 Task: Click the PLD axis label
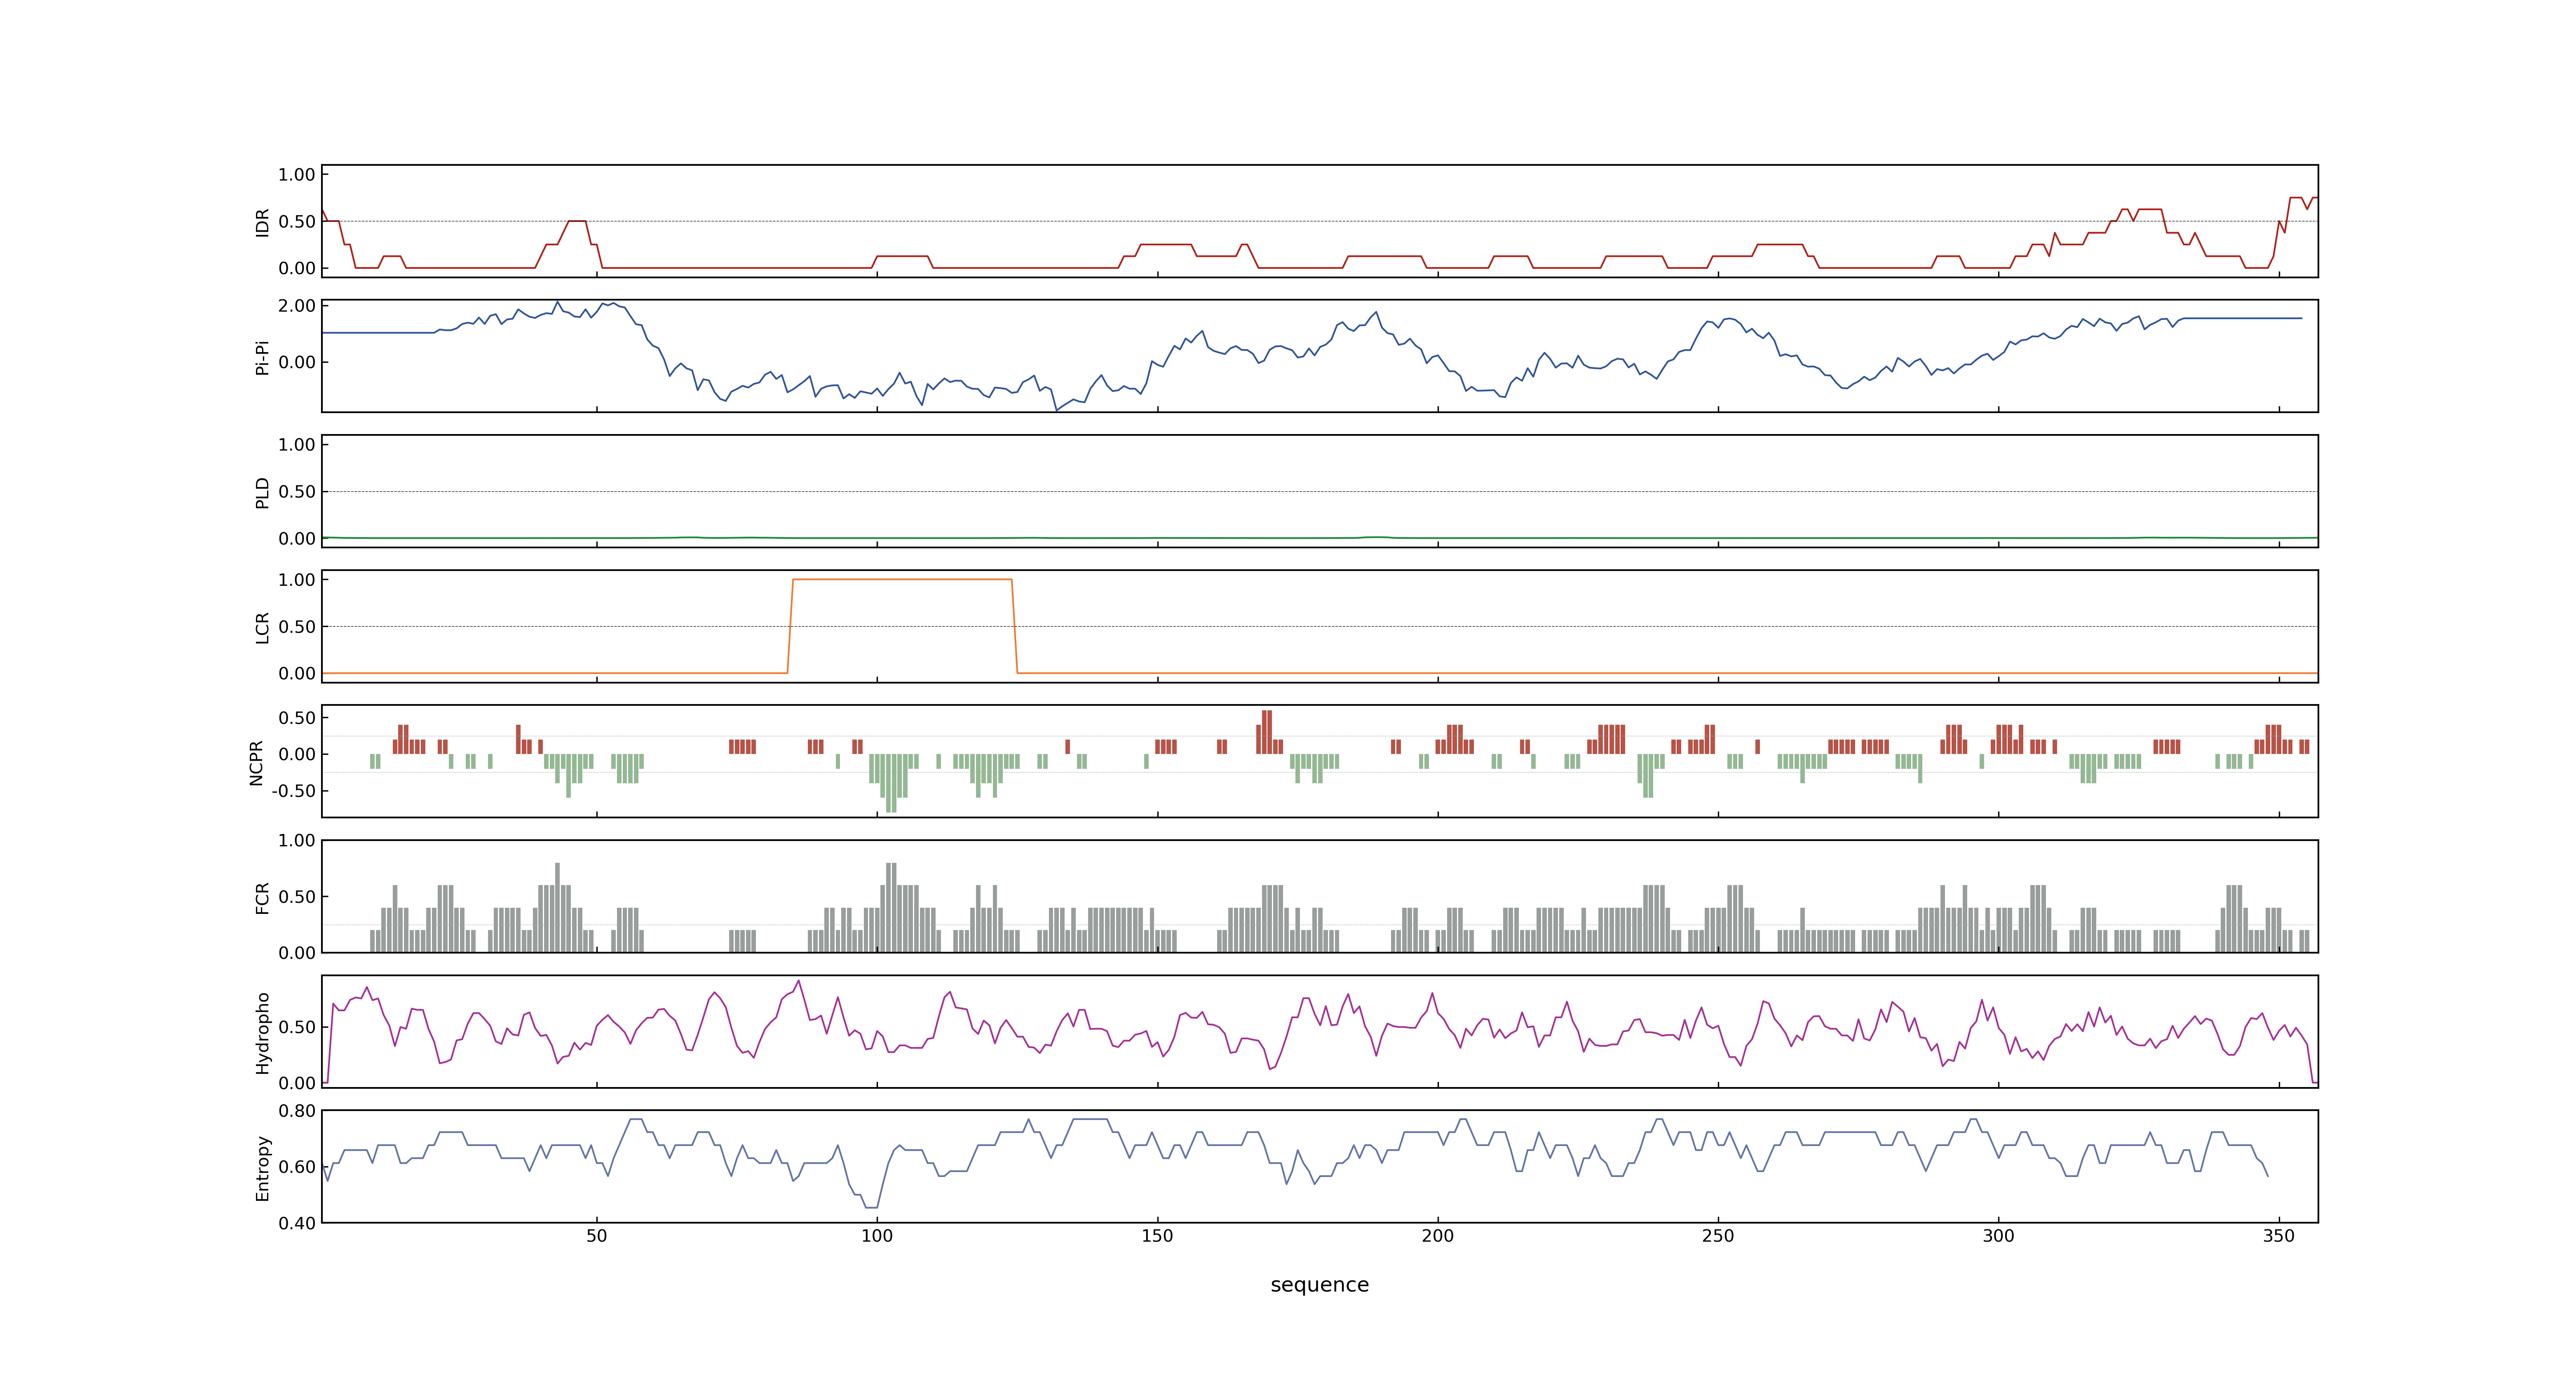262,492
